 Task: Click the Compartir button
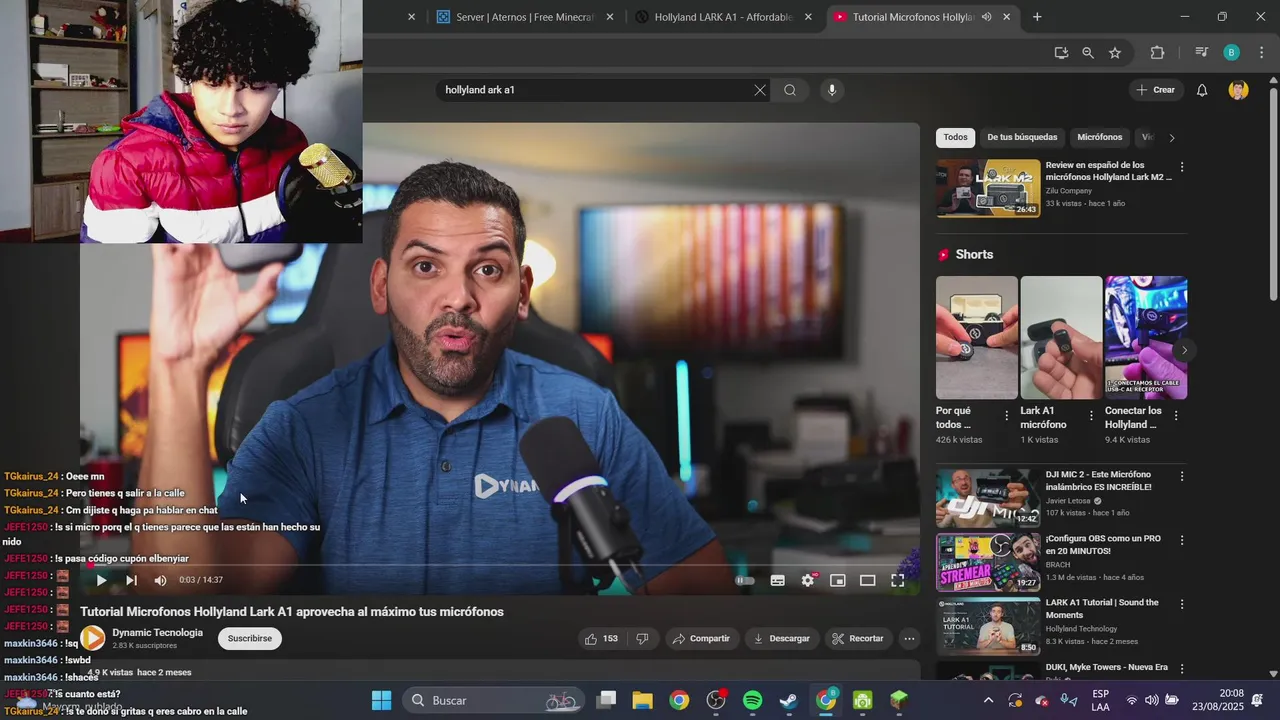click(x=701, y=638)
